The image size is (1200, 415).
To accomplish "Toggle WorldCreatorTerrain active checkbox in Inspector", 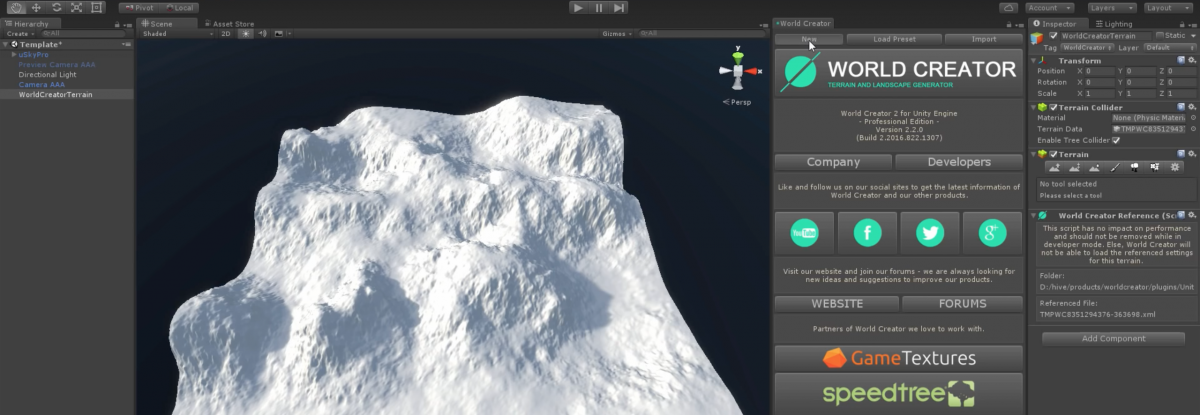I will point(1053,35).
